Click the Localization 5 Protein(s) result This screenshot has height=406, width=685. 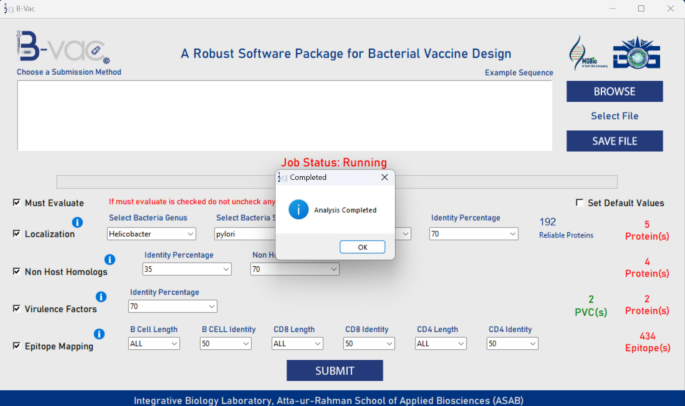click(x=647, y=230)
